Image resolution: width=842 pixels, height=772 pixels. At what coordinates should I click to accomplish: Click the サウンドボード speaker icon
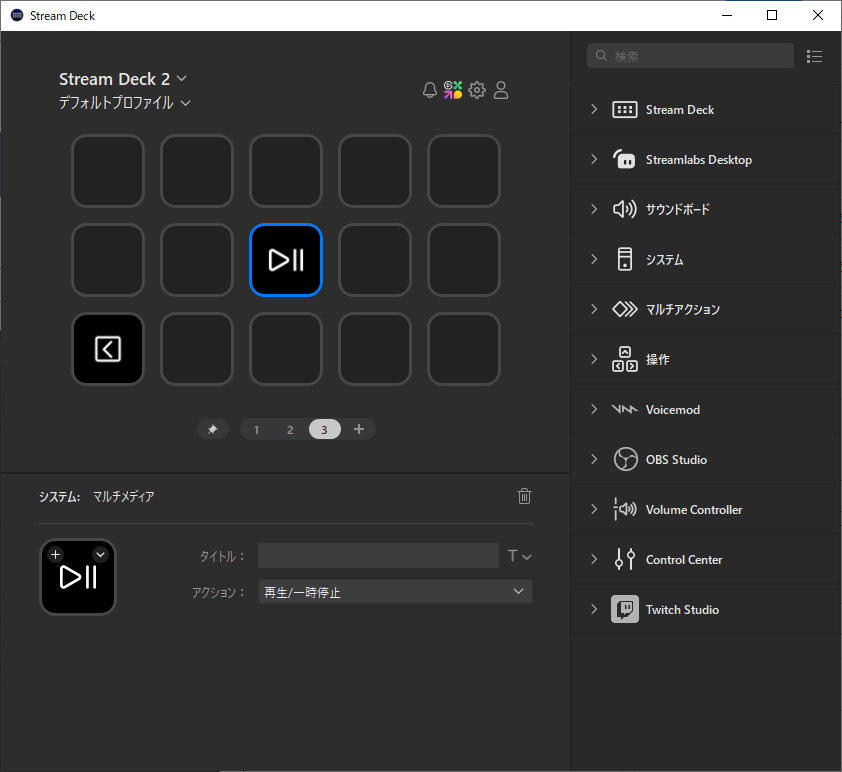click(625, 209)
